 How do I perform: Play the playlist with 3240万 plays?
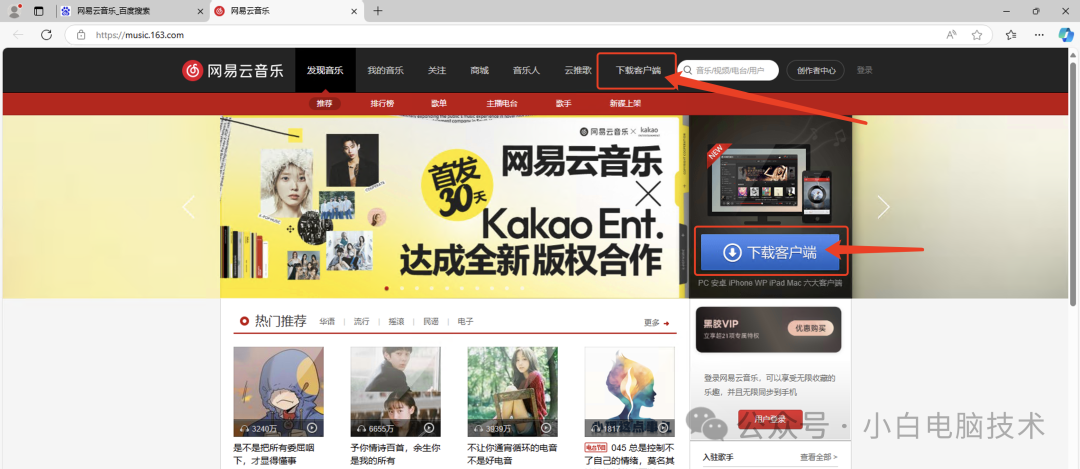click(x=312, y=428)
